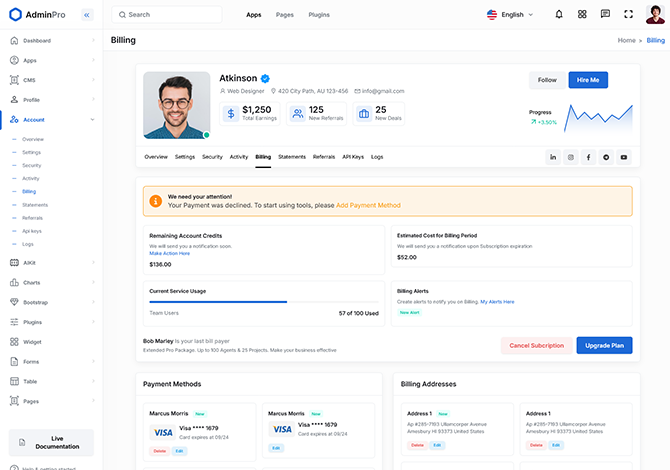The width and height of the screenshot is (670, 470).
Task: Switch to the Statements profile tab
Action: (292, 157)
